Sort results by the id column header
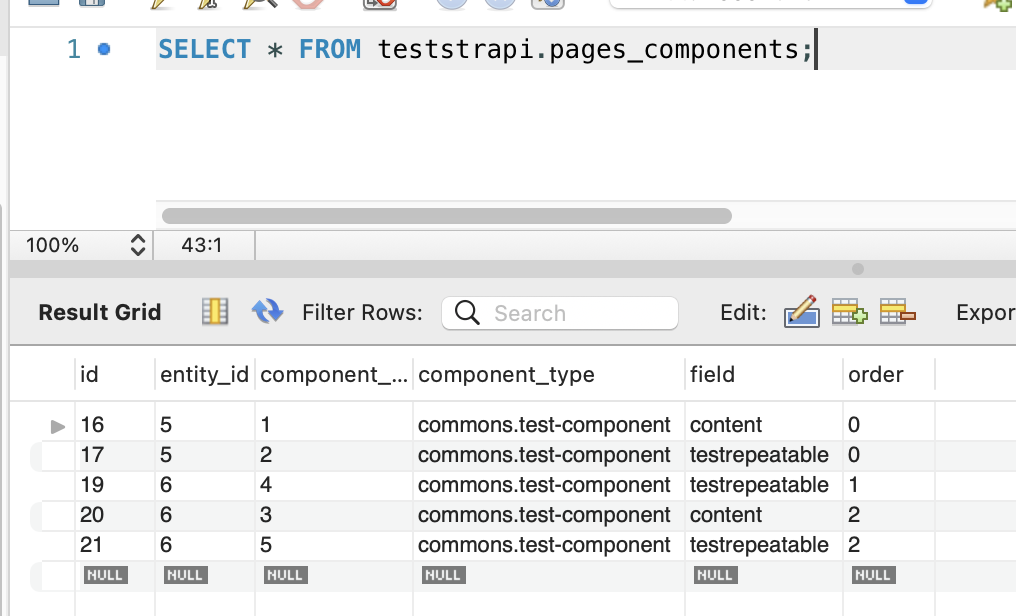Image resolution: width=1016 pixels, height=616 pixels. [89, 374]
